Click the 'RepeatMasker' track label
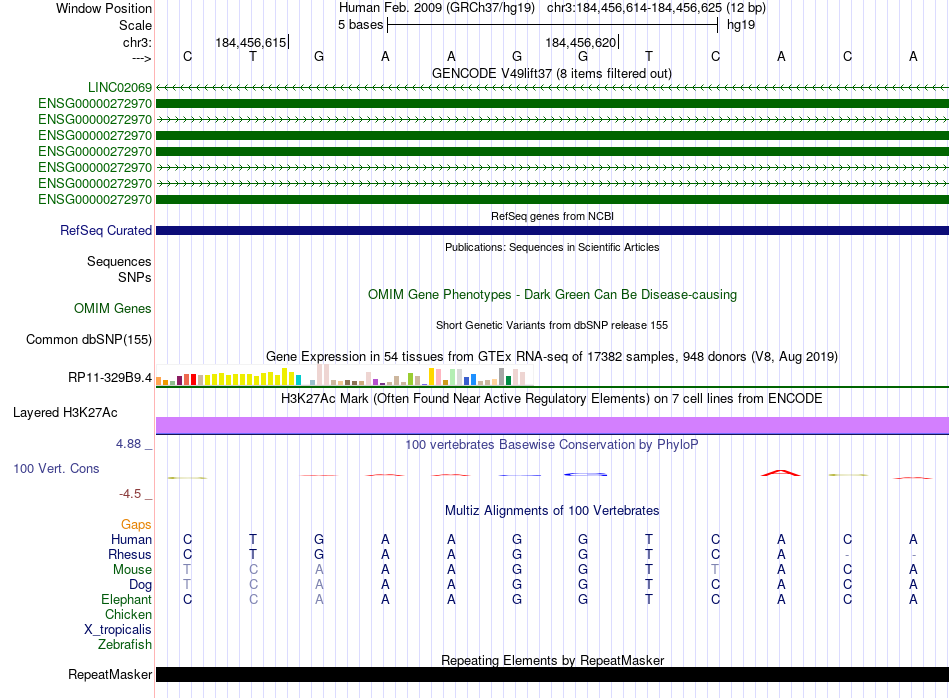 pos(110,674)
